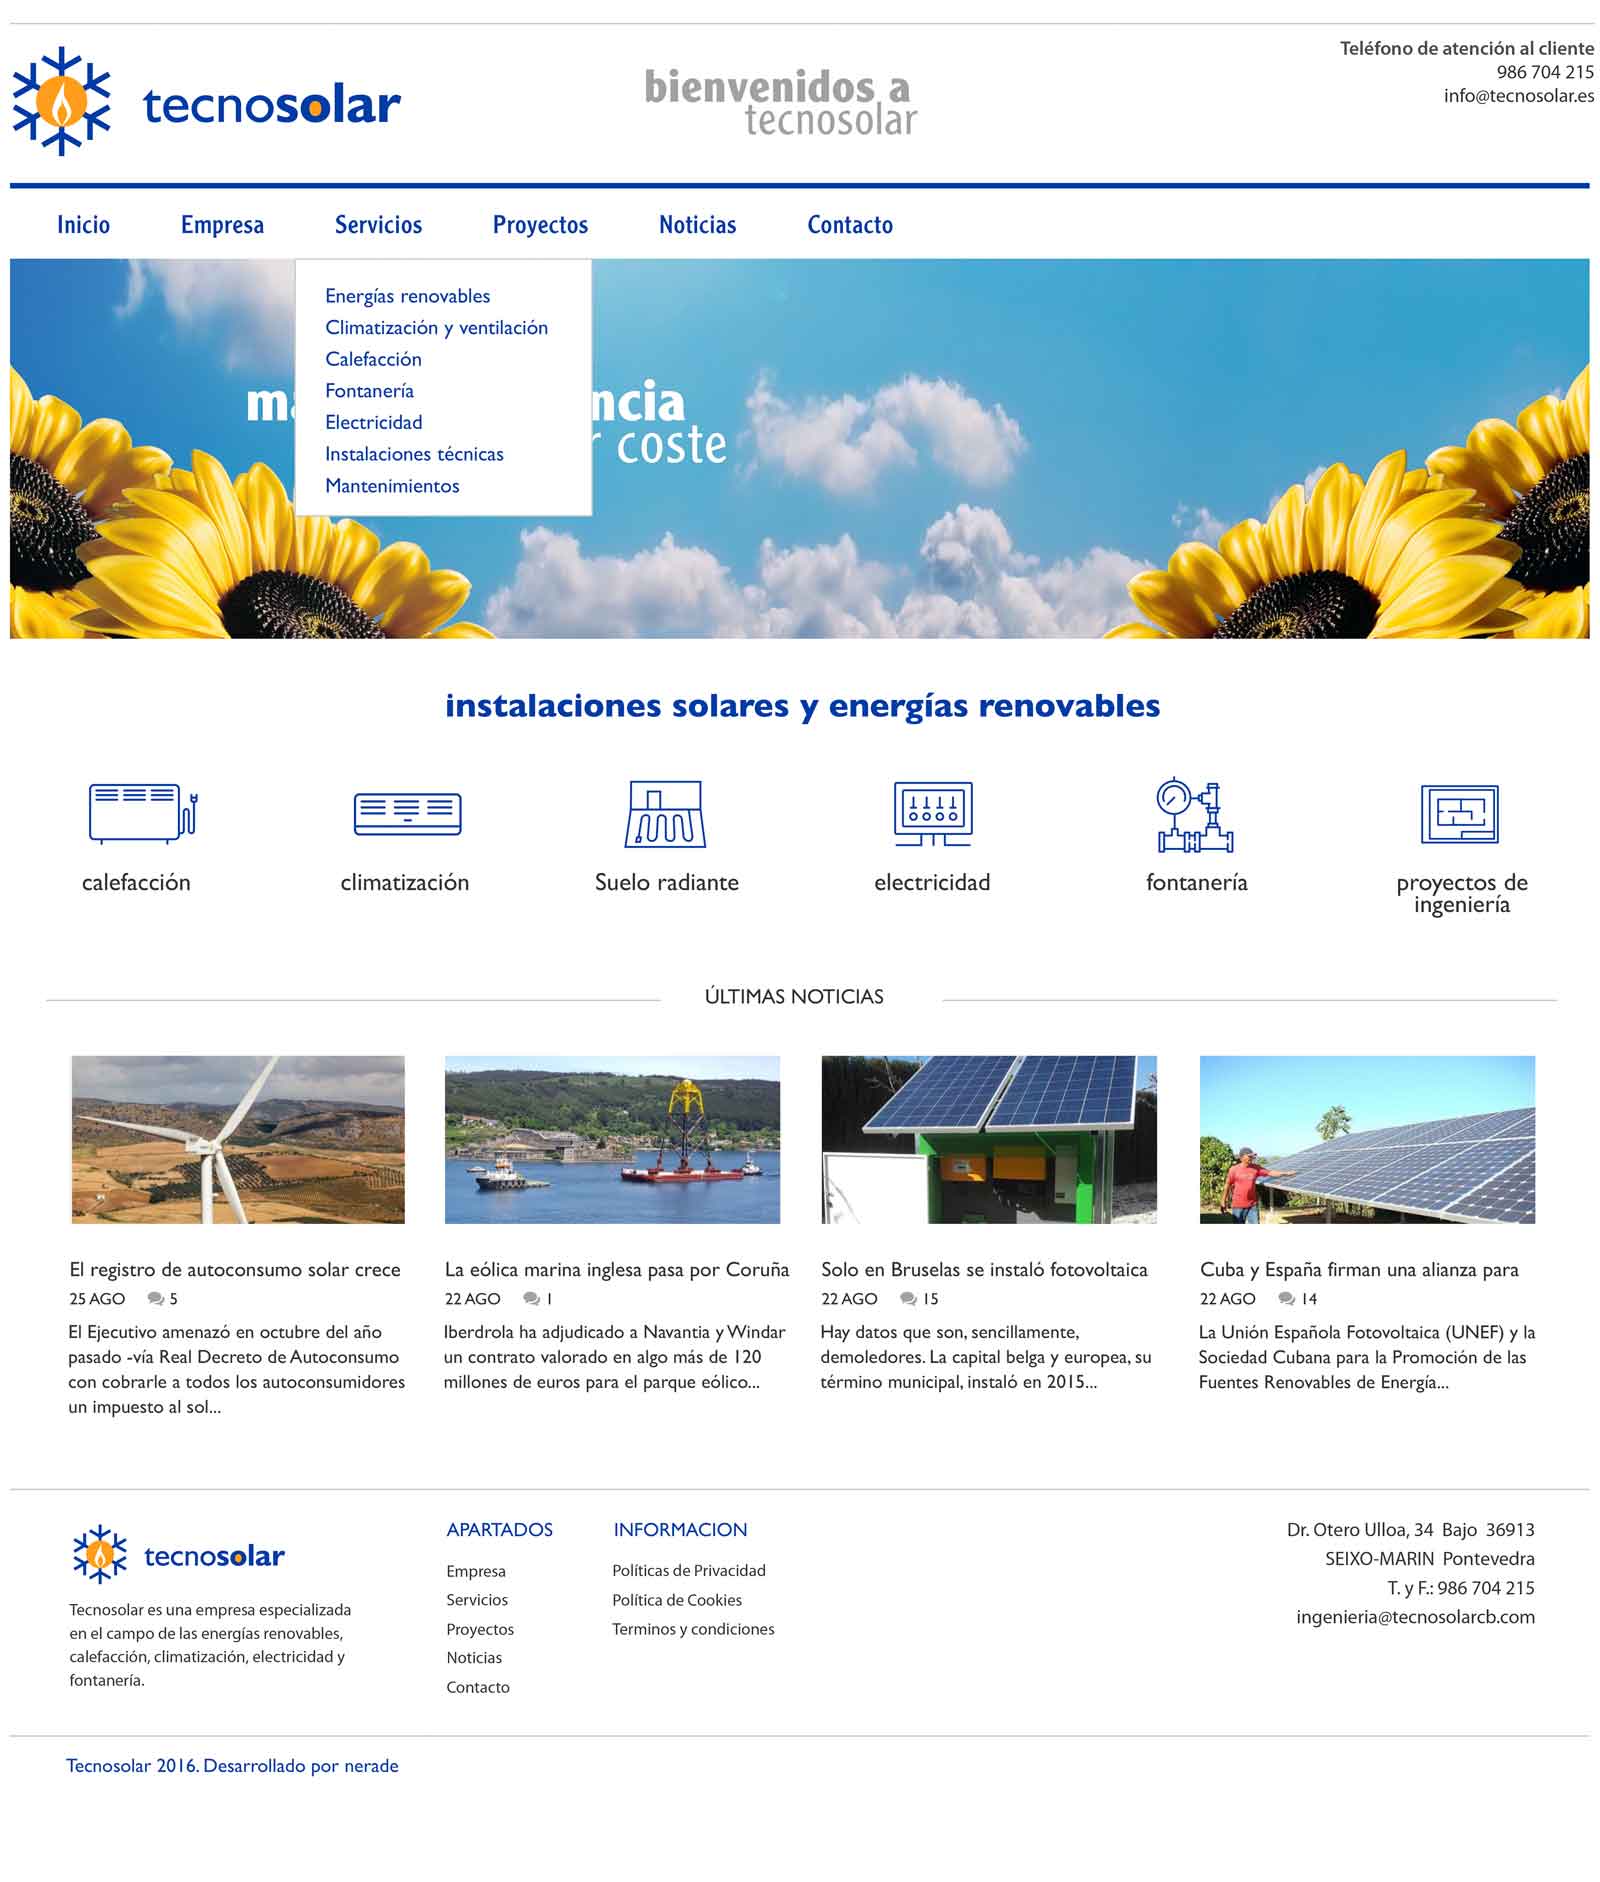Open the climatización air conditioner icon
This screenshot has height=1882, width=1600.
pyautogui.click(x=407, y=813)
